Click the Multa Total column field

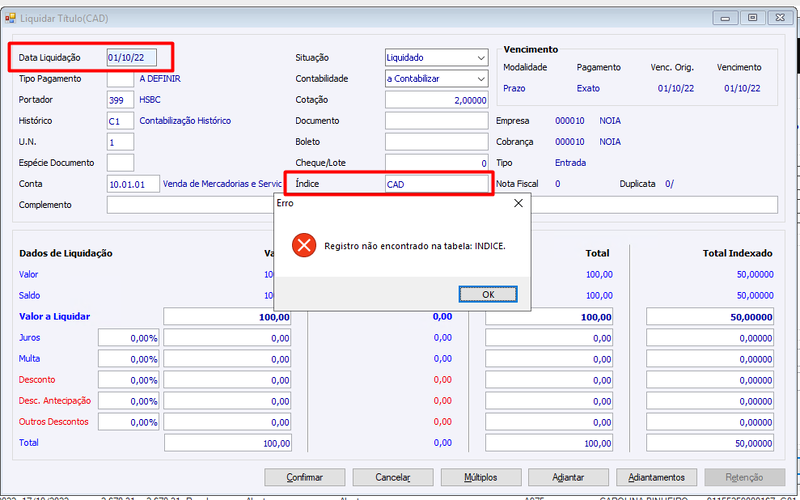[549, 359]
